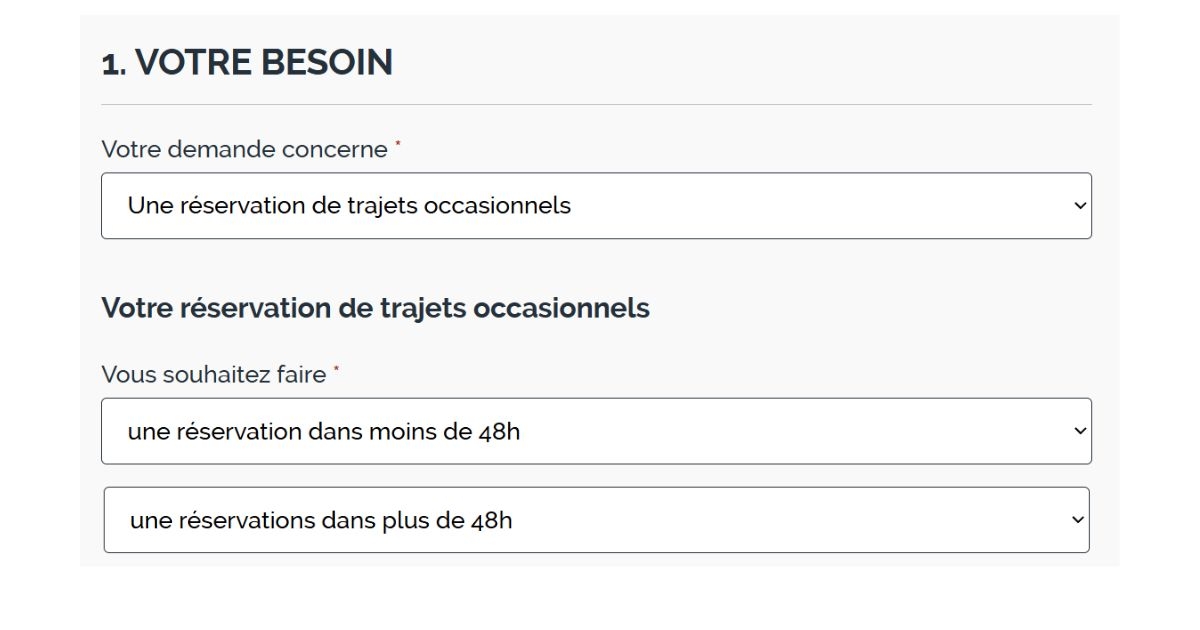Click the "Votre réservation de trajets occasionnels" subheading
Screen dimensions: 1200x630
coord(376,308)
